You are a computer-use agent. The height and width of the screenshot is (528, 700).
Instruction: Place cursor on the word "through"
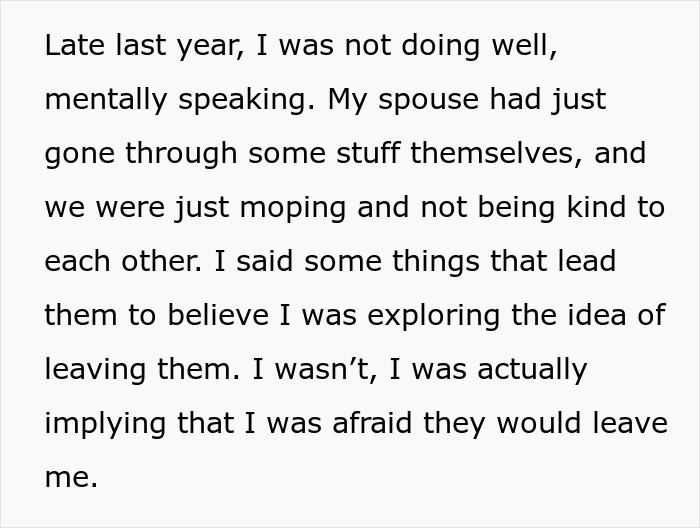(179, 154)
